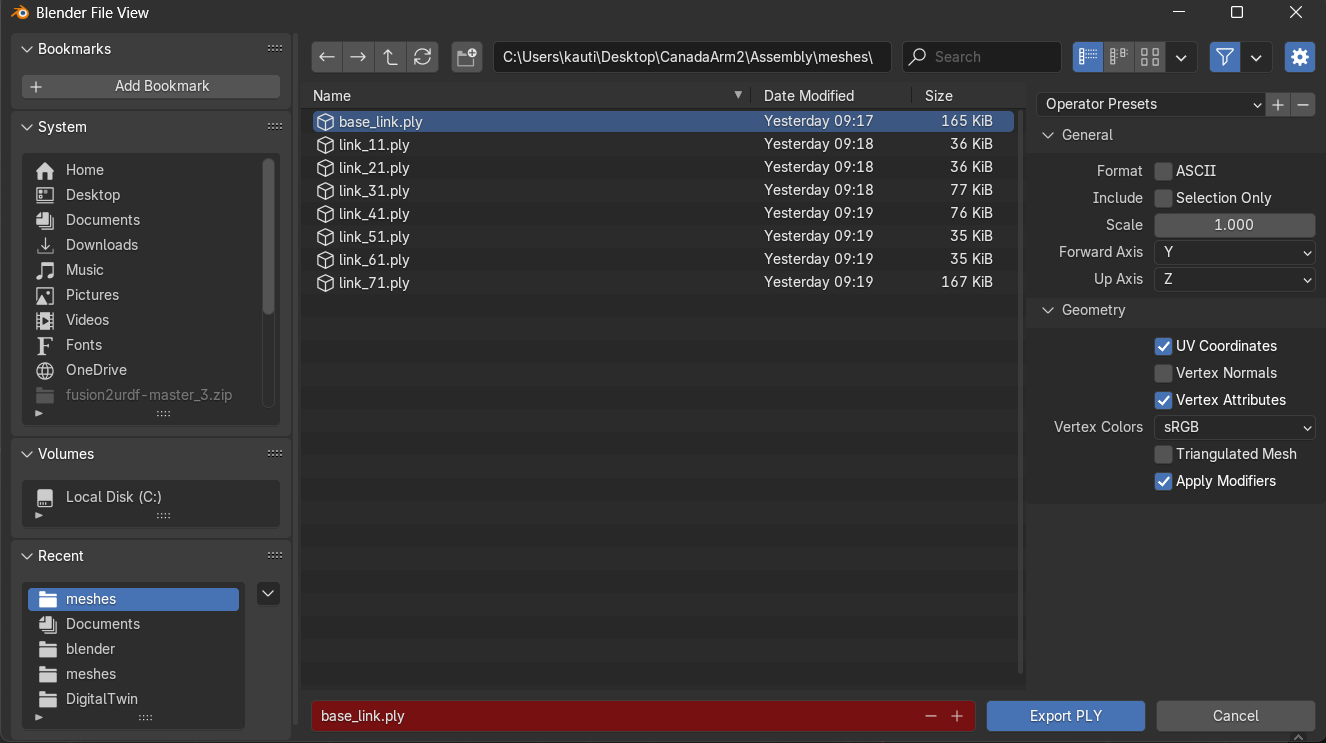Image resolution: width=1326 pixels, height=743 pixels.
Task: Uncheck Apply Modifiers option
Action: click(1163, 481)
